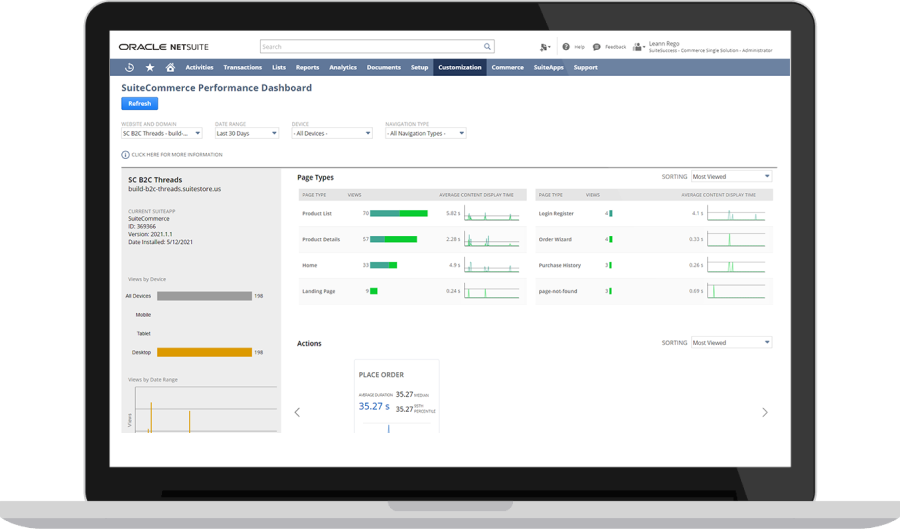Go to next action with right arrow
The image size is (900, 529).
coord(765,412)
